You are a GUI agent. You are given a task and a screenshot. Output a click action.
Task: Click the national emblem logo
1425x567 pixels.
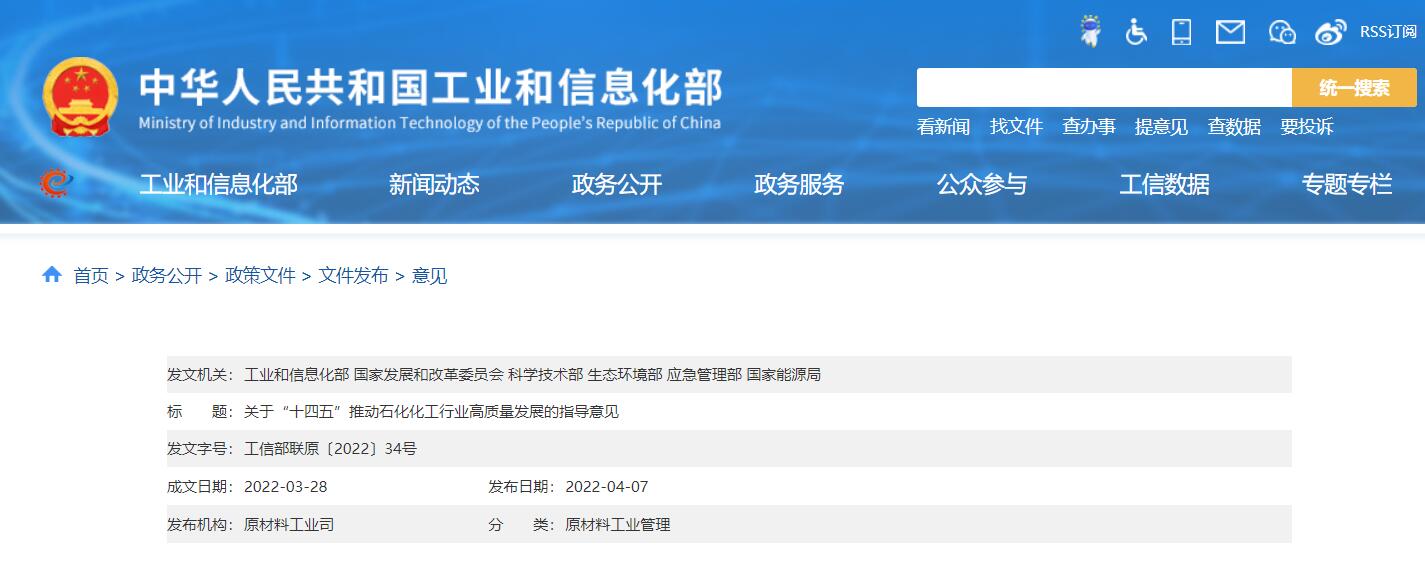click(80, 97)
